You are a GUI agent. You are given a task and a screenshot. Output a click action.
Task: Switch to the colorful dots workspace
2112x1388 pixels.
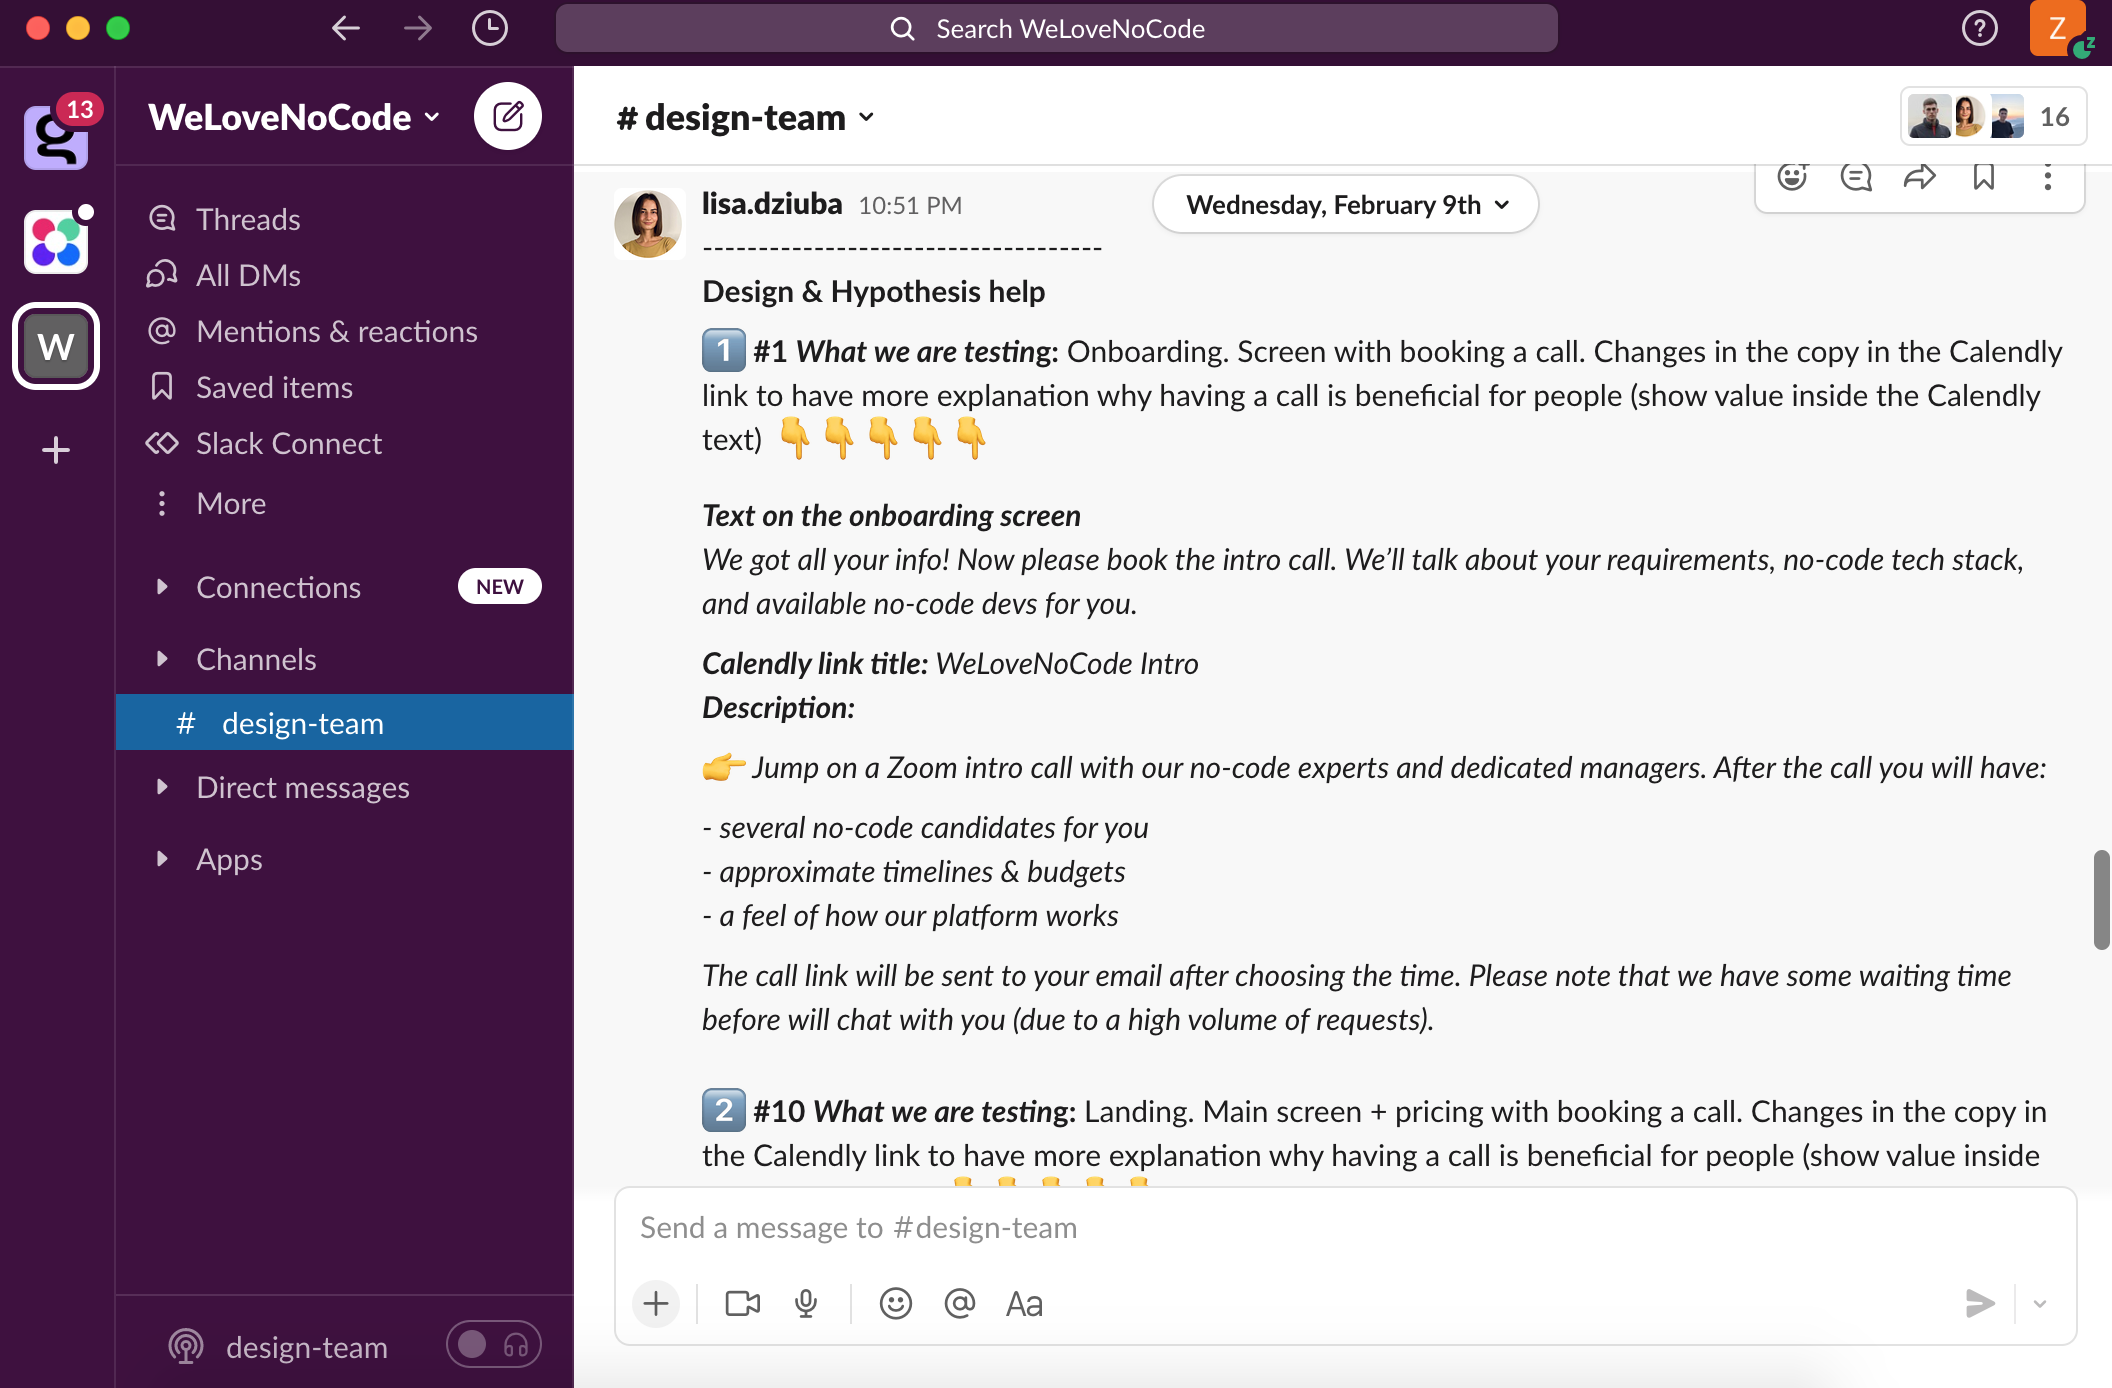56,241
